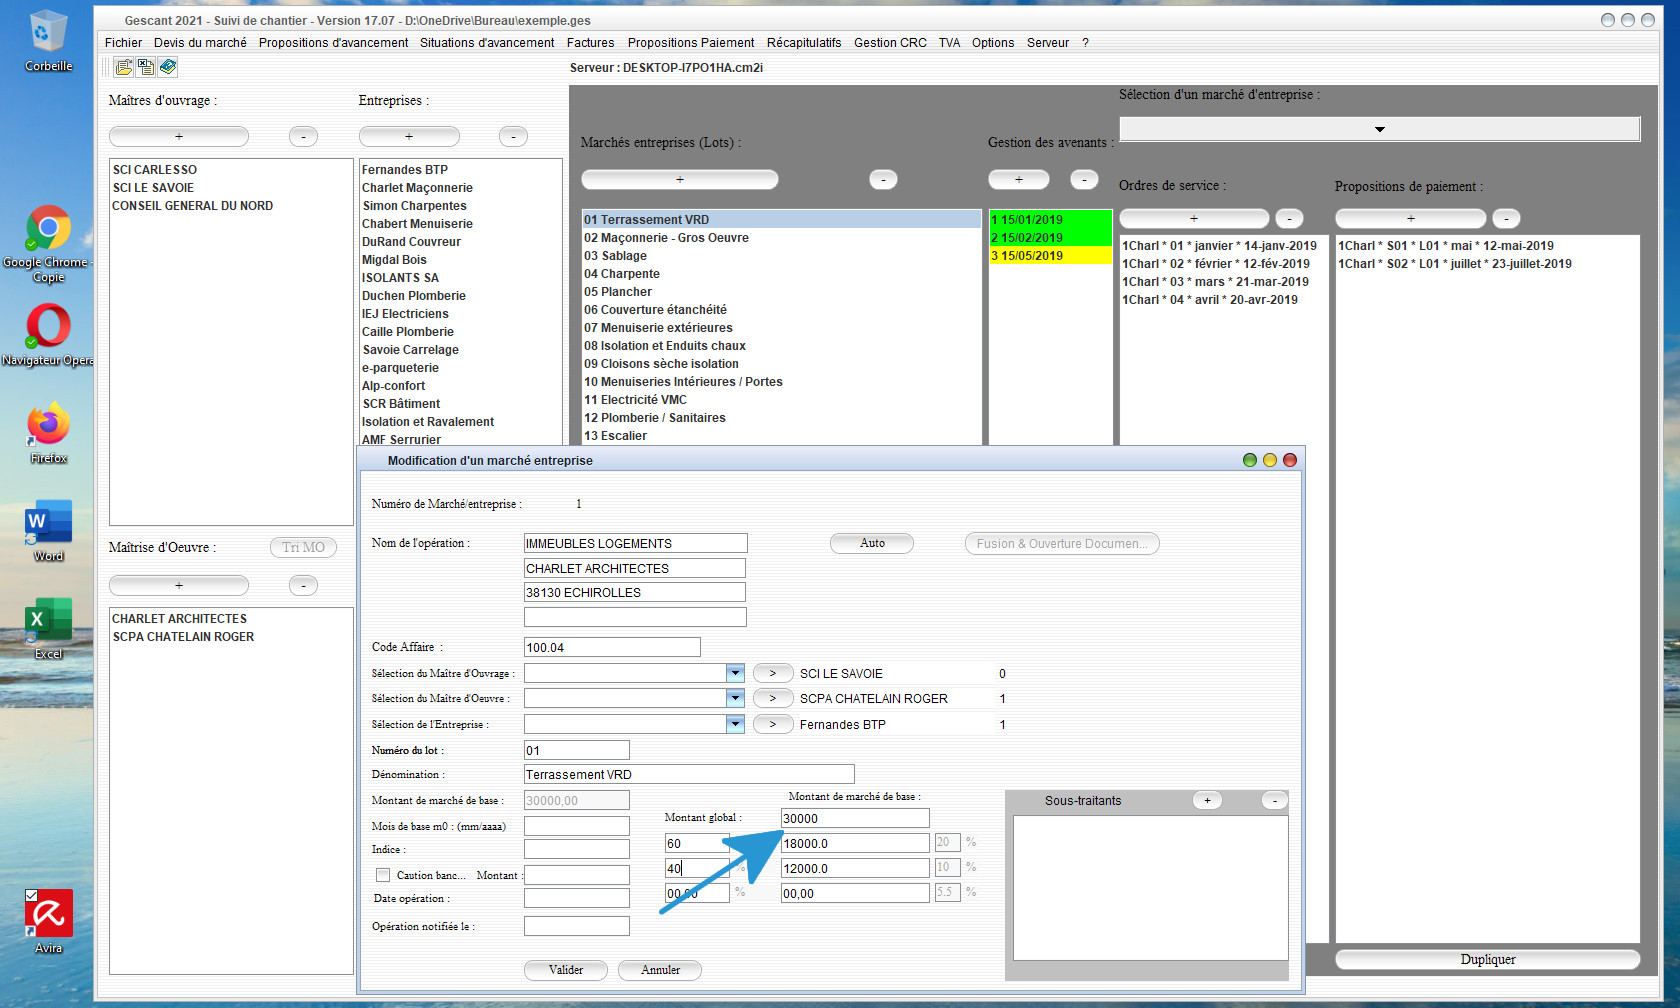The image size is (1680, 1008).
Task: Click the Auto button
Action: (x=872, y=543)
